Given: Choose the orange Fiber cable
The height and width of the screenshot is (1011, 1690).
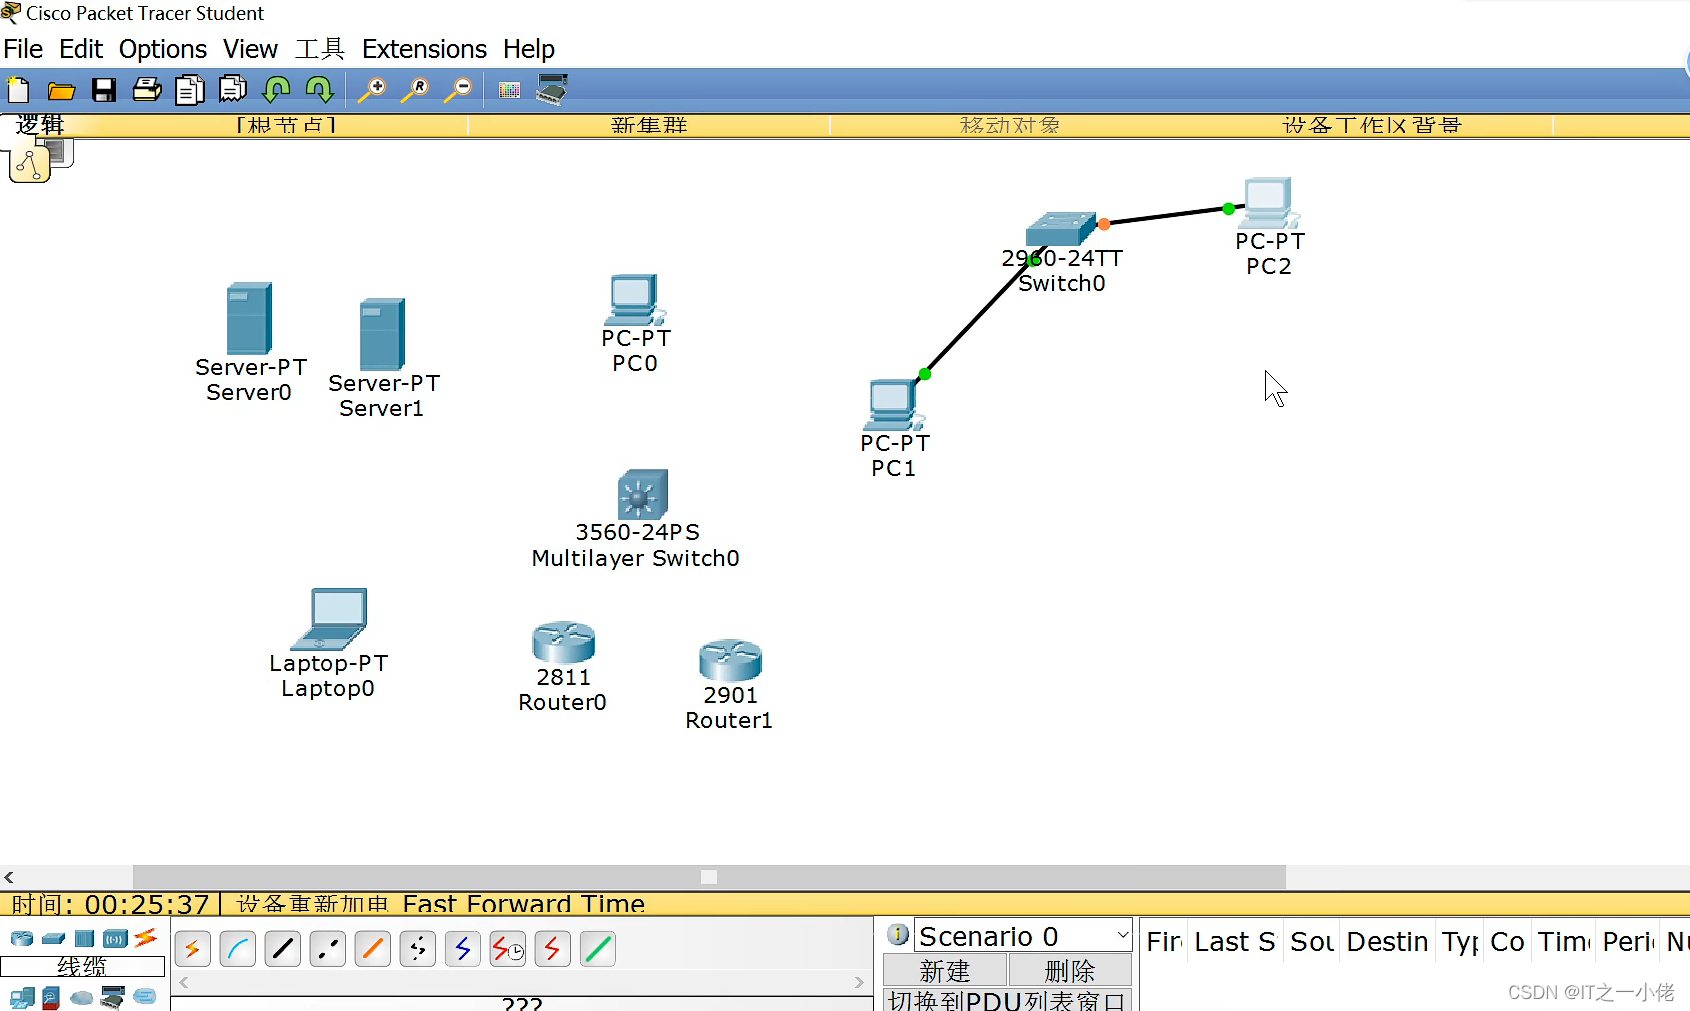Looking at the screenshot, I should point(373,948).
